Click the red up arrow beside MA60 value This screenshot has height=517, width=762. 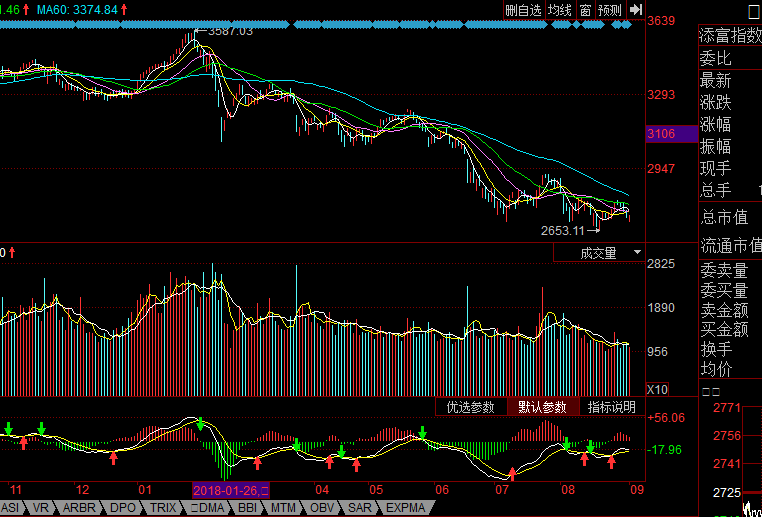(125, 9)
